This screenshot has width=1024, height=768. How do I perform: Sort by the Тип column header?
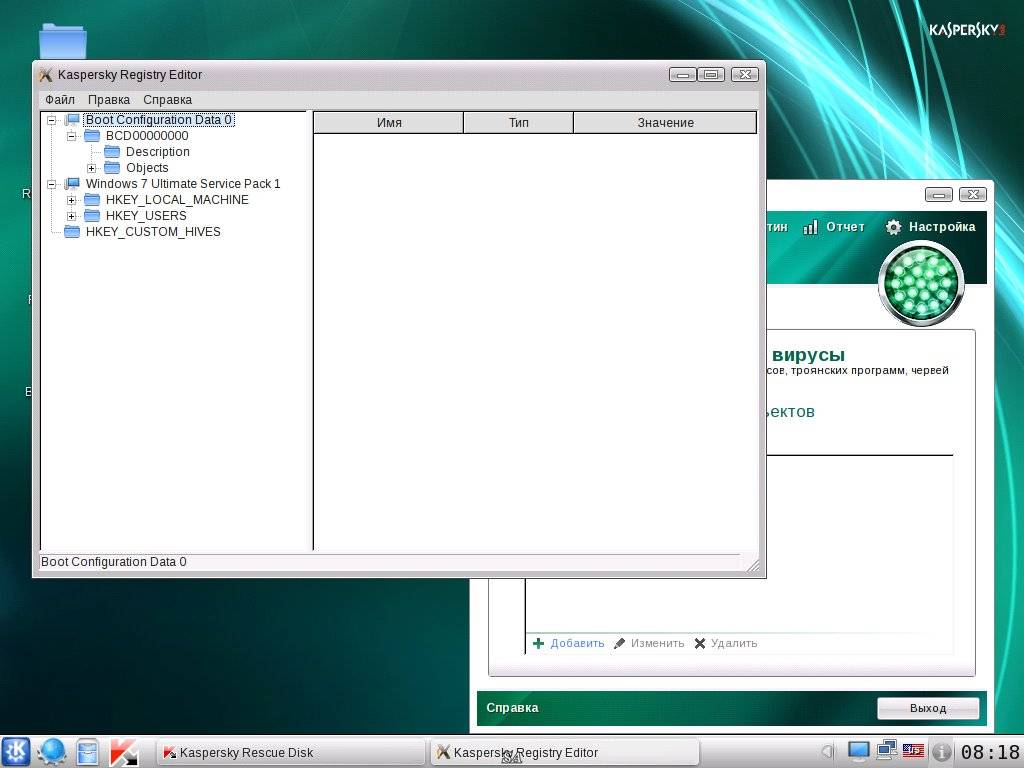519,123
